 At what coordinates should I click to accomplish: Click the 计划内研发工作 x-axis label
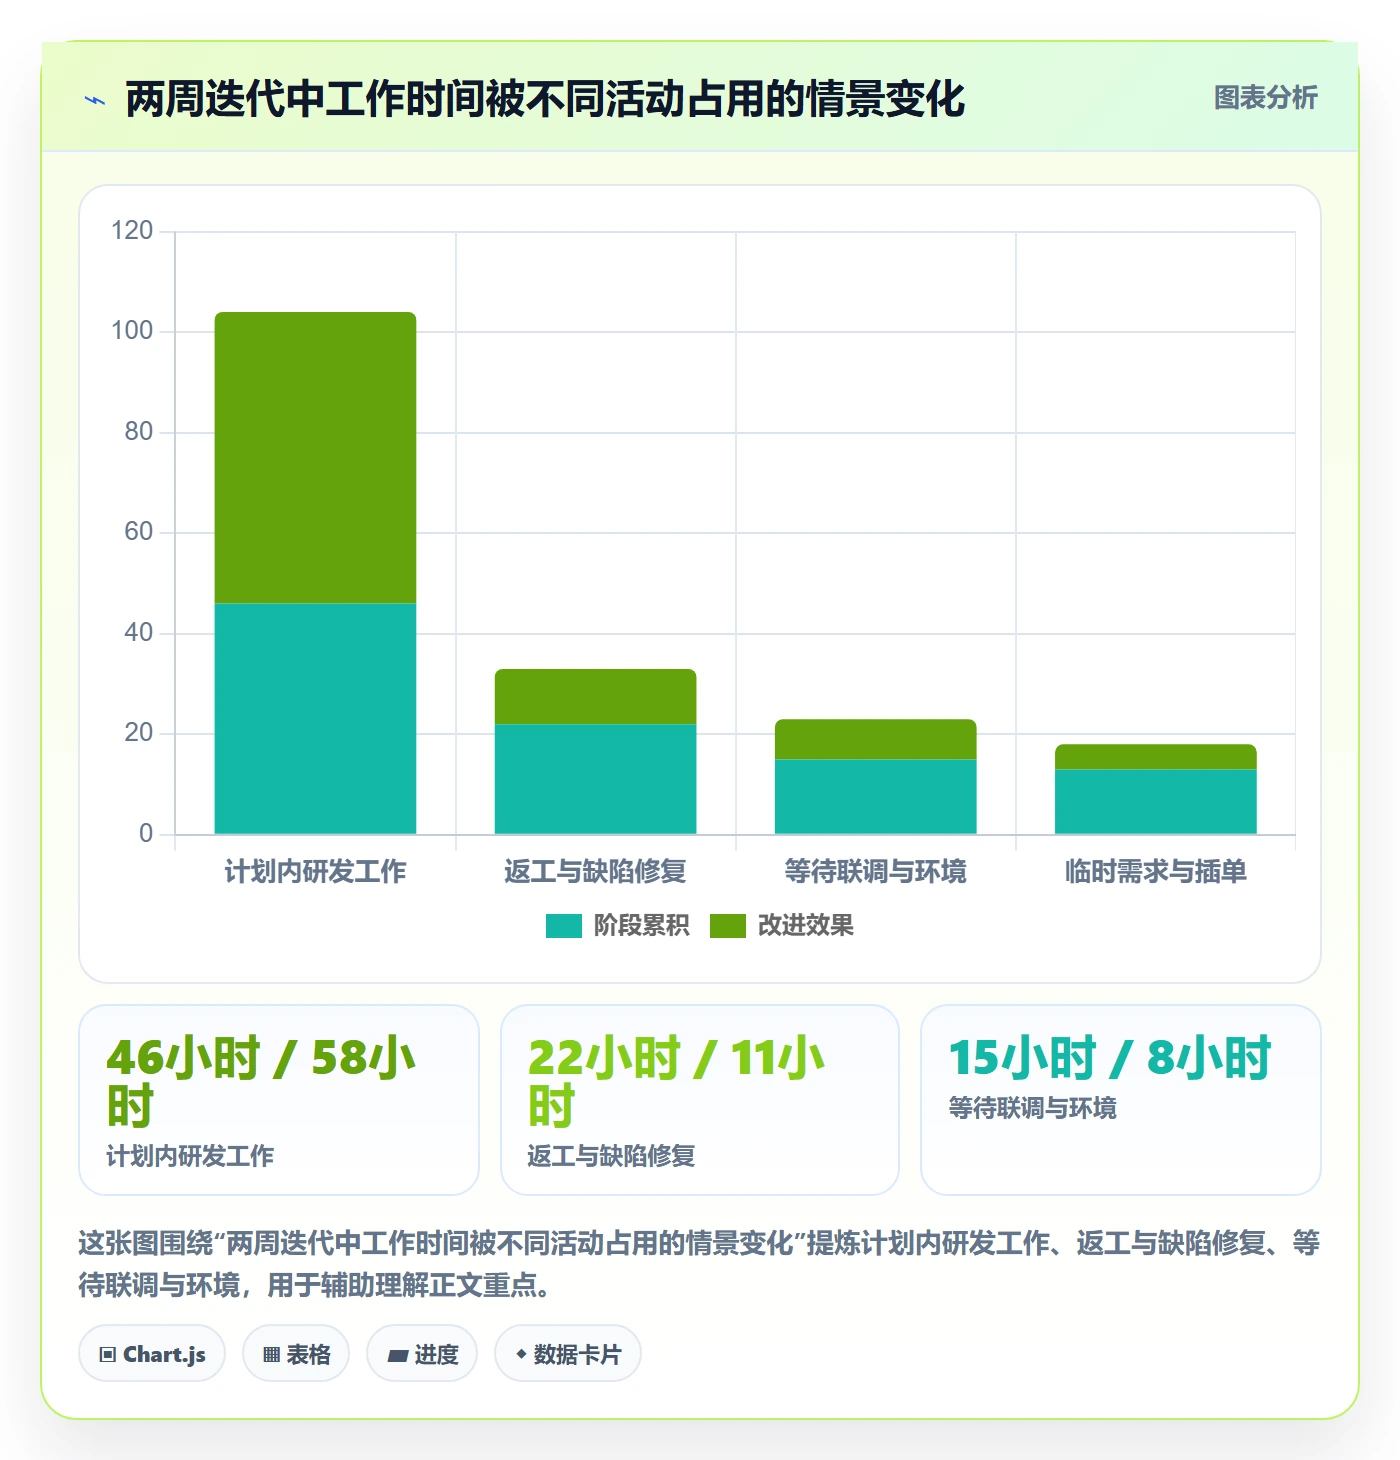tap(315, 872)
